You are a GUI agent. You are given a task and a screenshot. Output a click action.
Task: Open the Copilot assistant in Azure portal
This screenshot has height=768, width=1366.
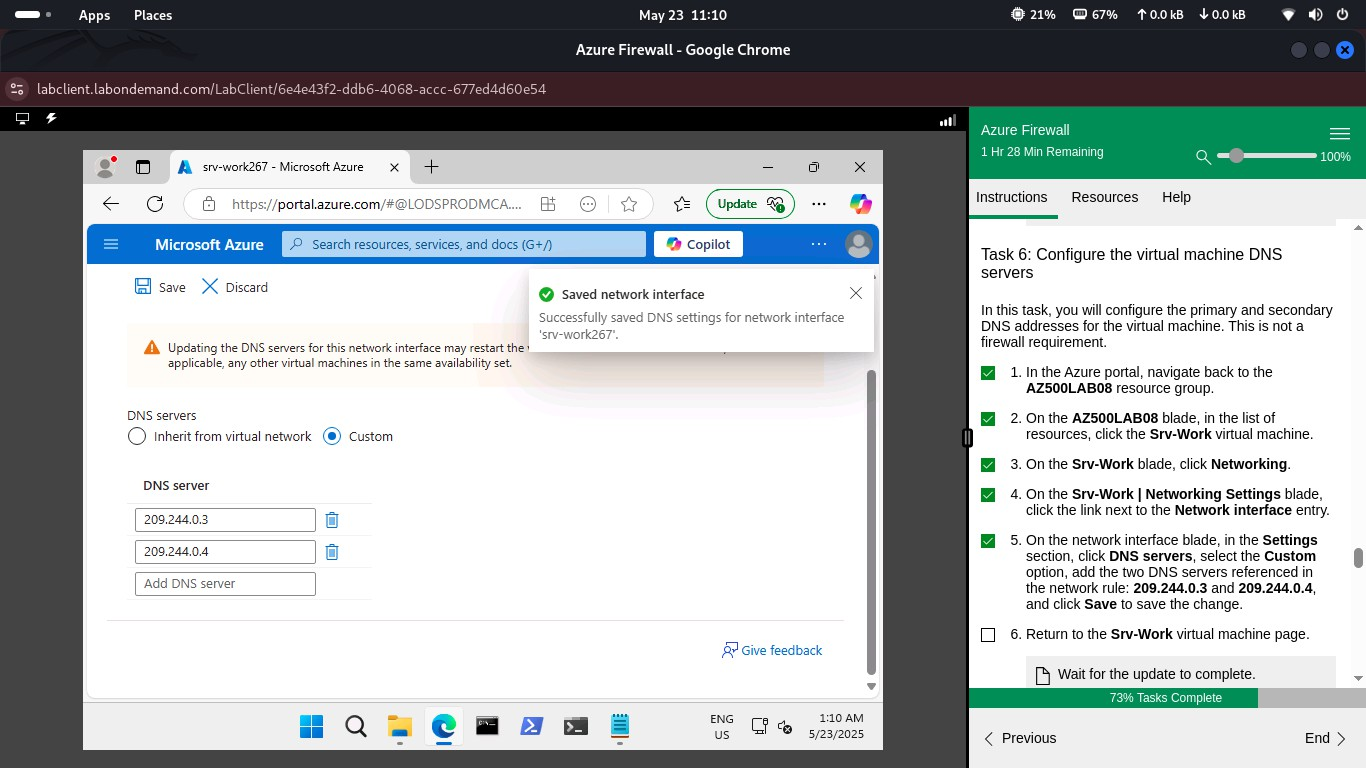tap(697, 244)
